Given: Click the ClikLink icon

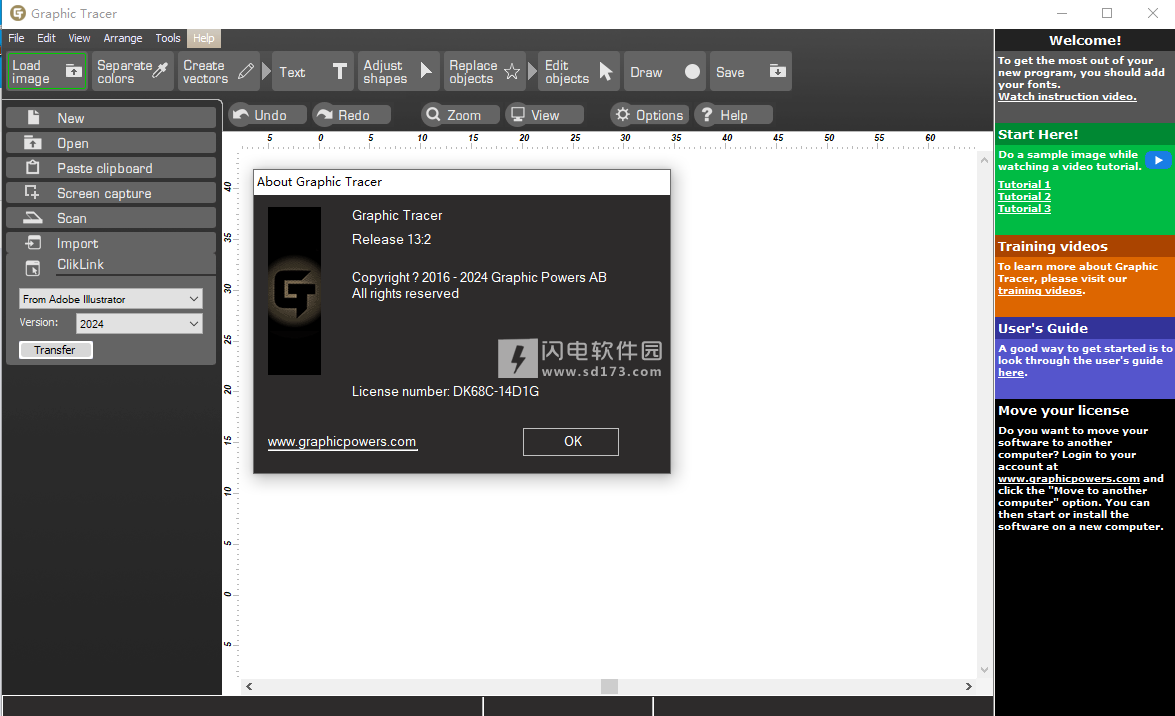Looking at the screenshot, I should 33,268.
